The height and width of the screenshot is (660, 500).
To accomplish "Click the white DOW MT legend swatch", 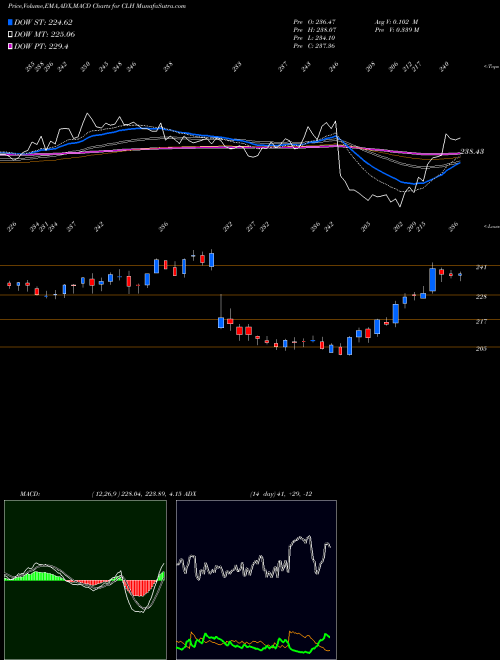I will pyautogui.click(x=11, y=34).
